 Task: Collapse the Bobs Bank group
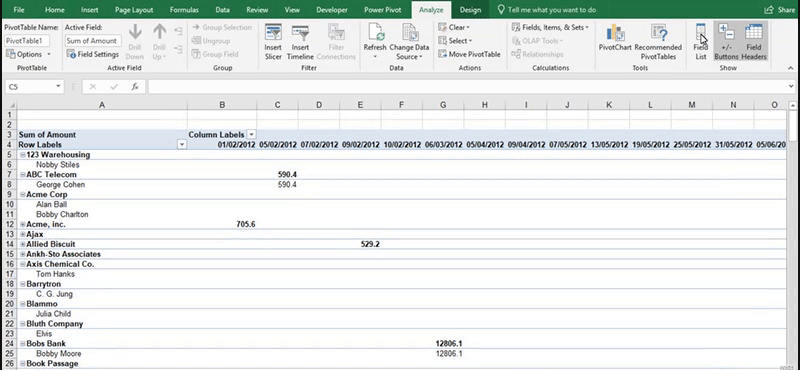(22, 344)
